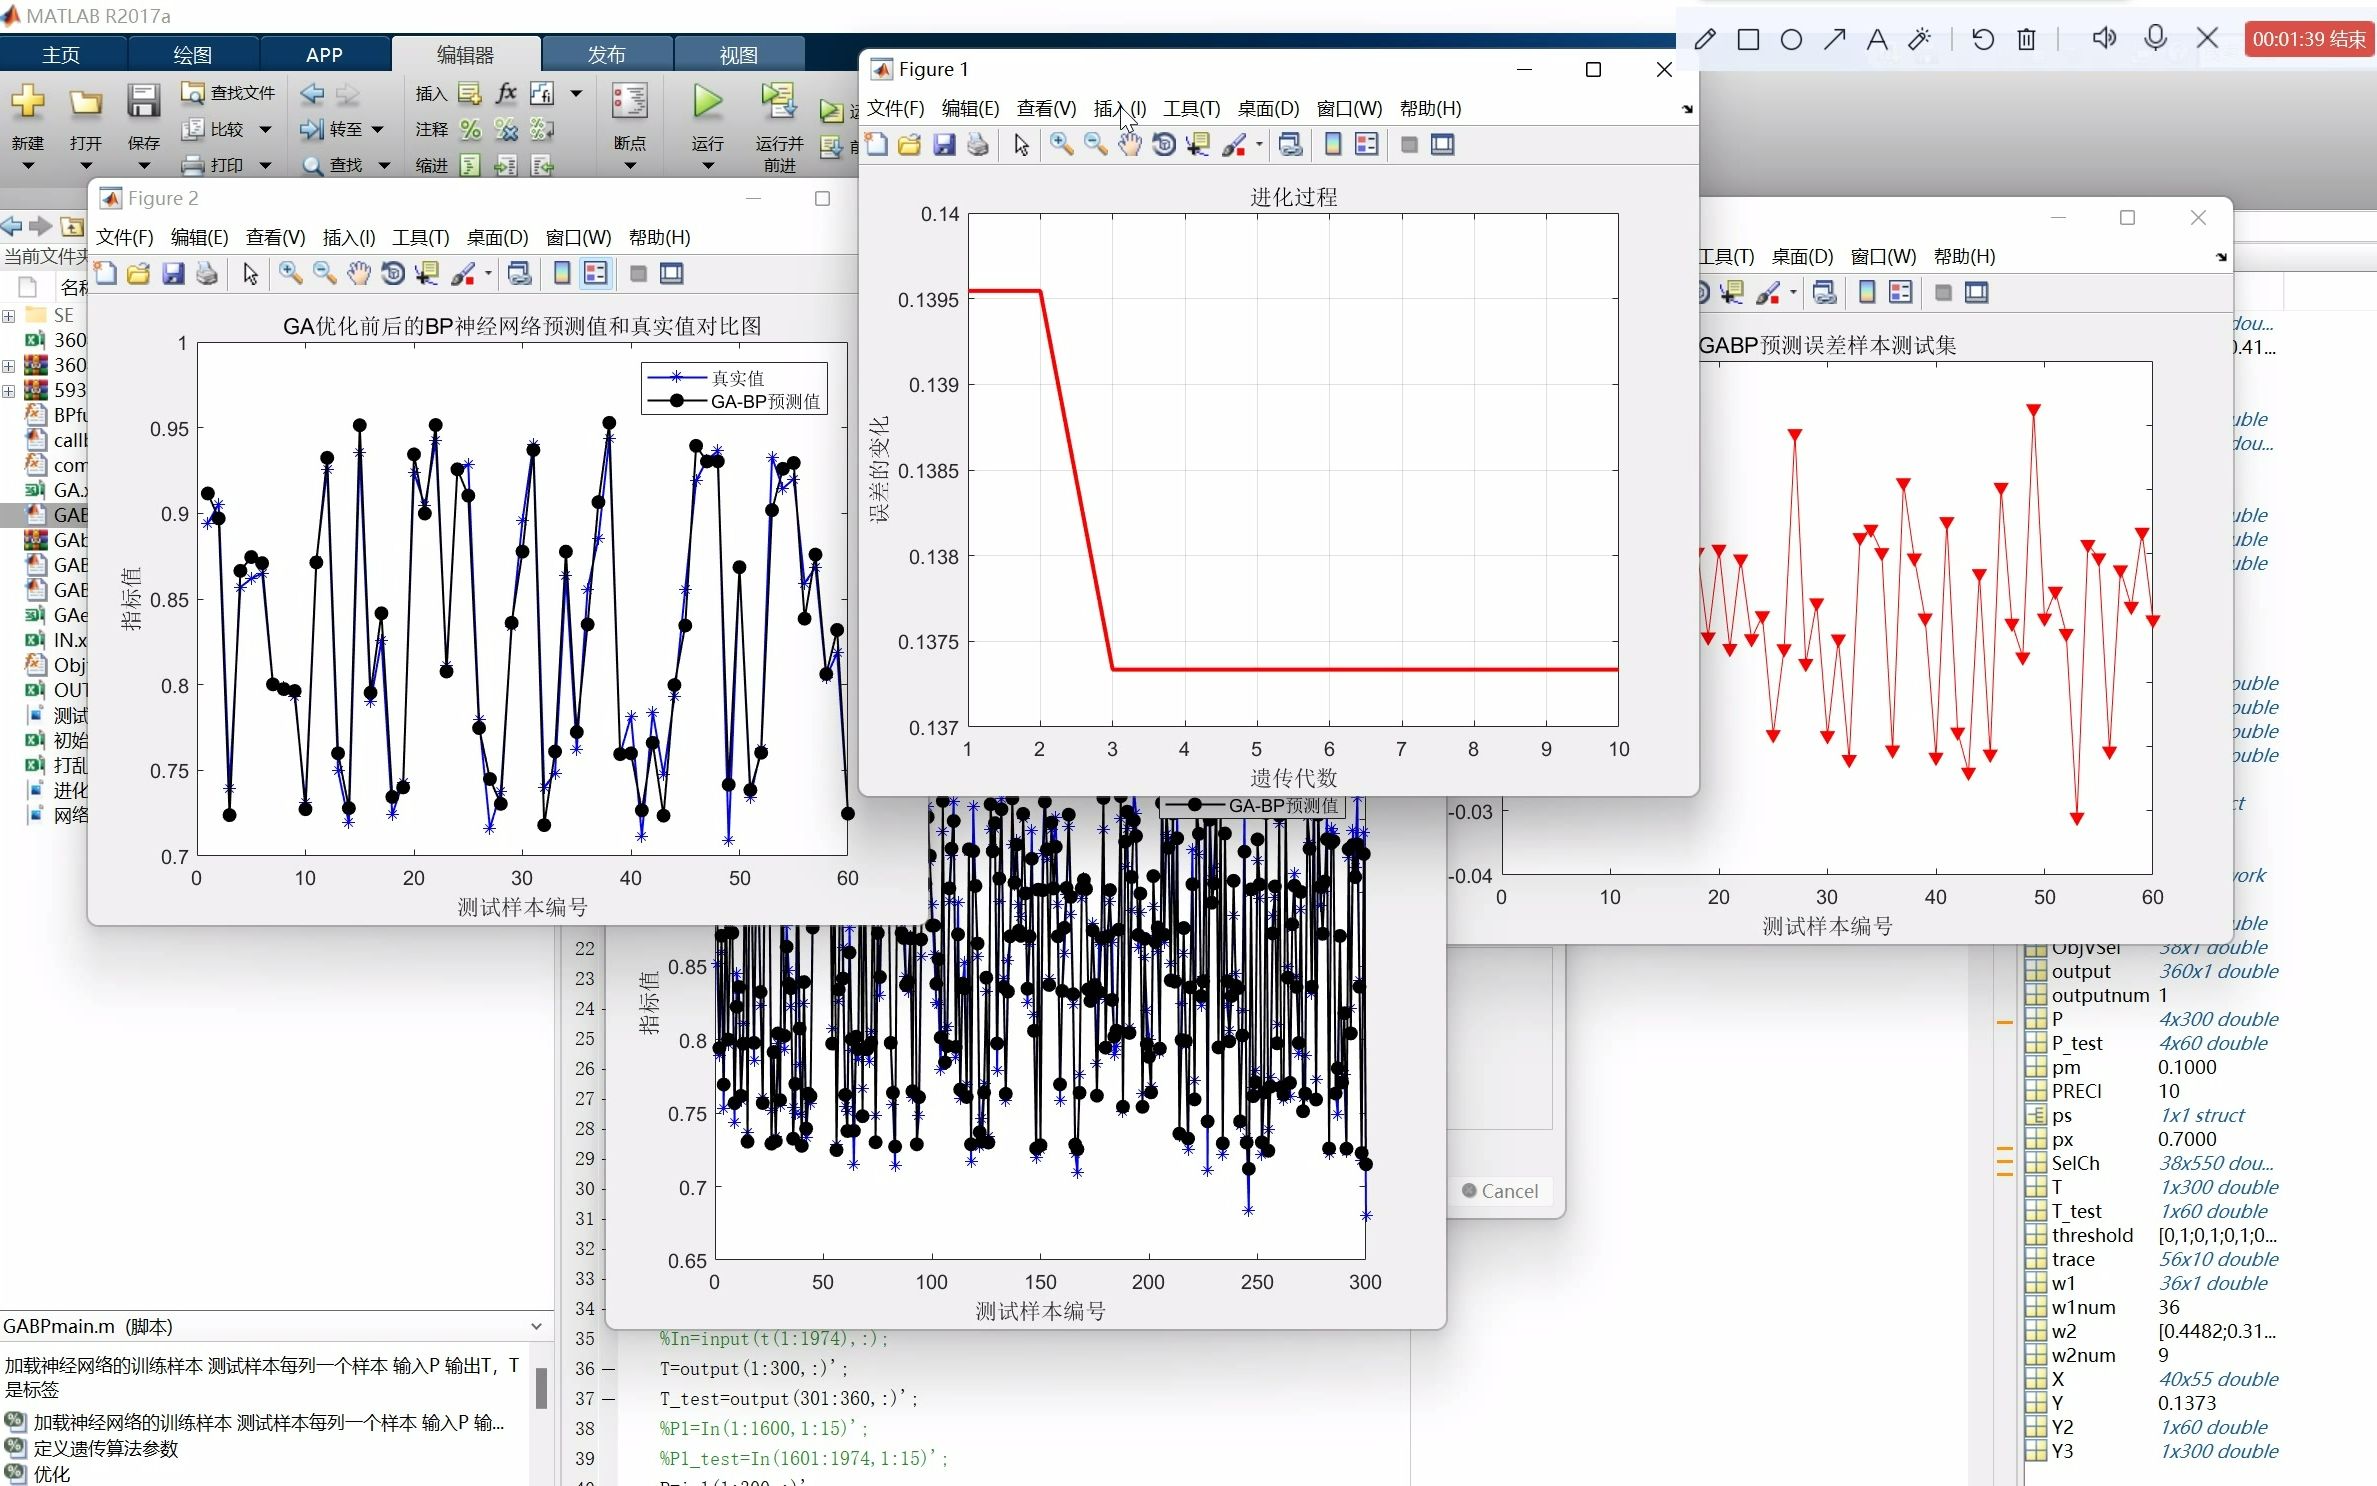The height and width of the screenshot is (1486, 2377).
Task: Click the red 结束 recording stop button
Action: tap(2308, 39)
